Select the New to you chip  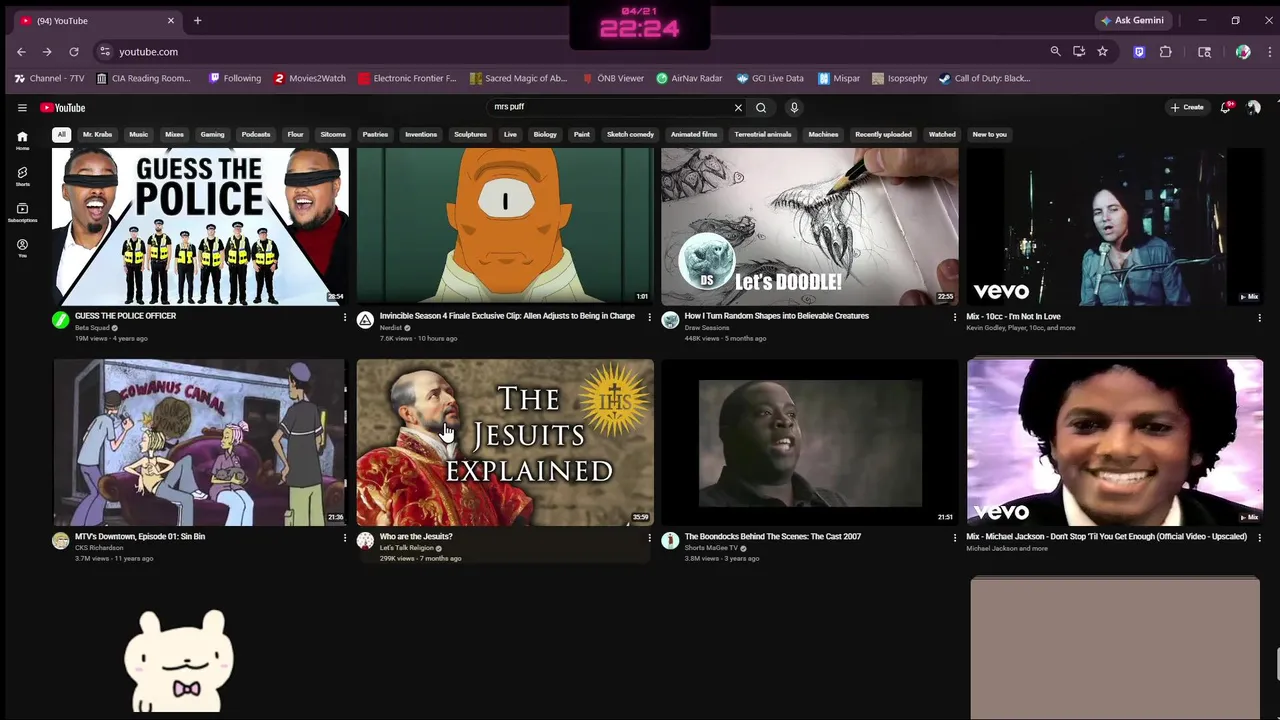(x=989, y=134)
